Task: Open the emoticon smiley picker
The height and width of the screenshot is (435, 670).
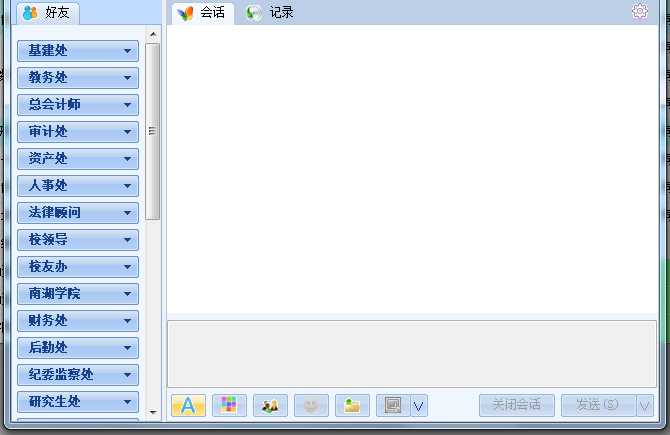Action: coord(311,405)
